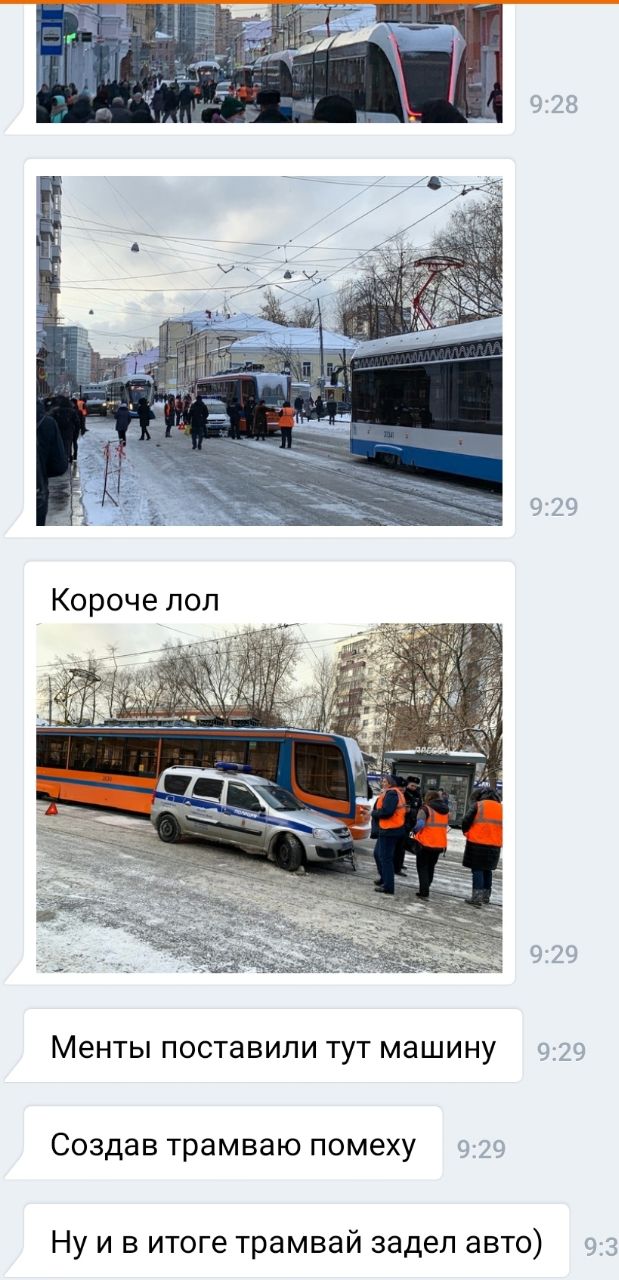Click the blue tram stop sign in the top photo
This screenshot has width=619, height=1280.
[x=51, y=32]
